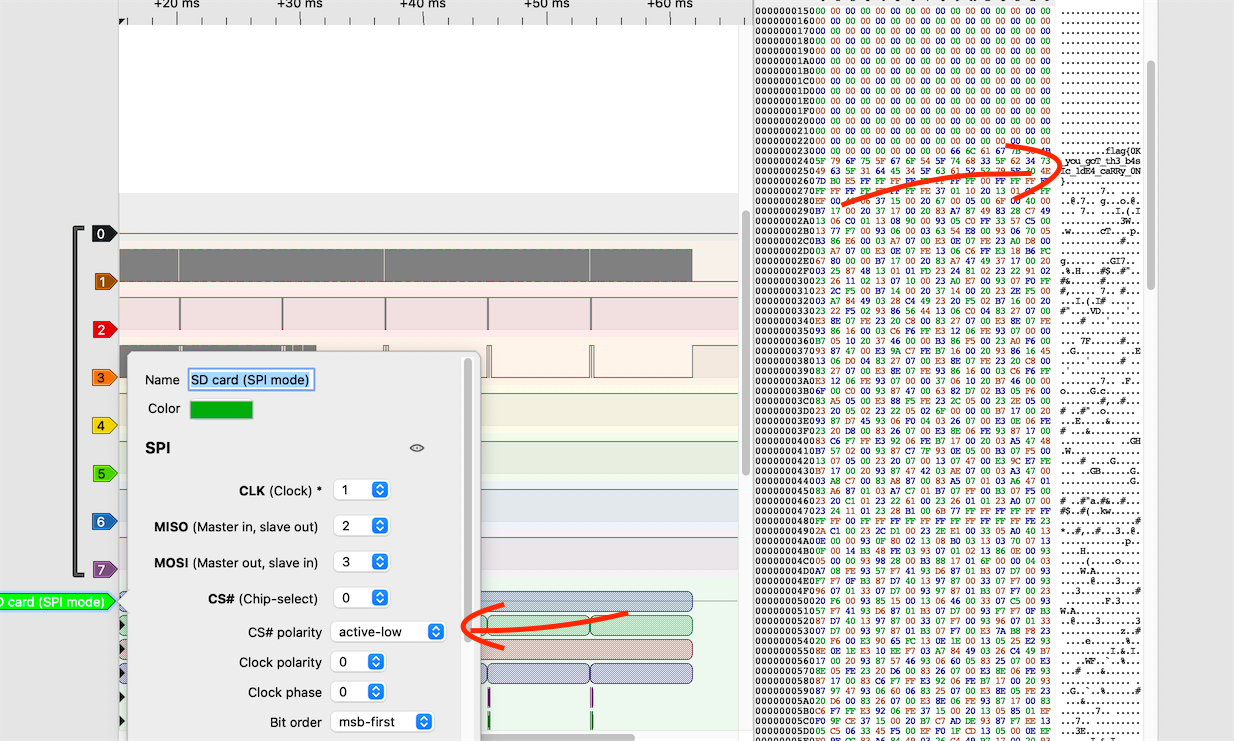1234x741 pixels.
Task: Click the yellow channel 4 label
Action: coord(102,426)
